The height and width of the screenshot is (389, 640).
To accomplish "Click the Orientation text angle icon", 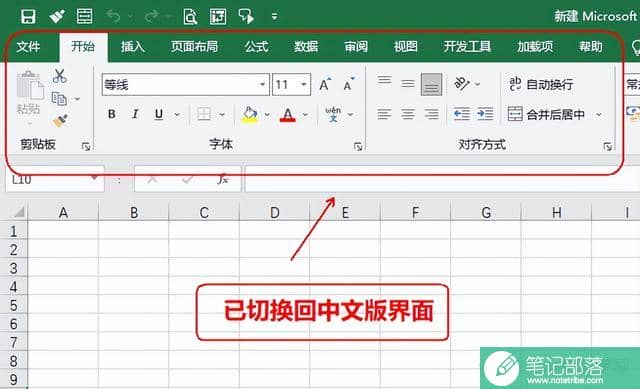I will [x=462, y=84].
